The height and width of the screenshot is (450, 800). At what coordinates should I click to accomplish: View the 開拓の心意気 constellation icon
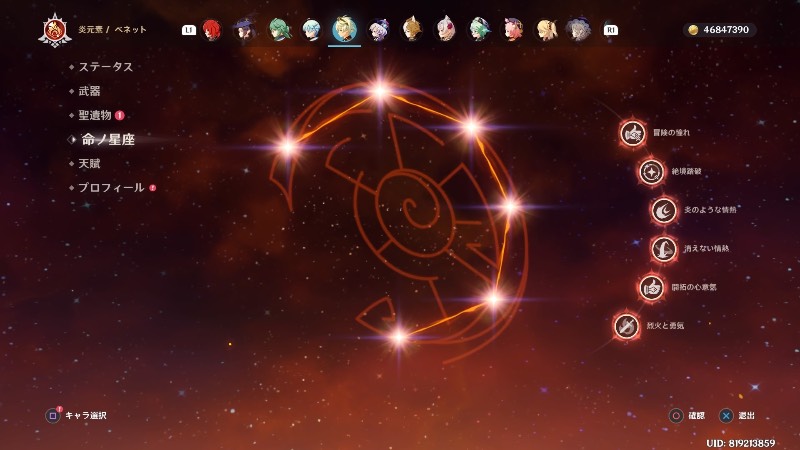coord(652,288)
